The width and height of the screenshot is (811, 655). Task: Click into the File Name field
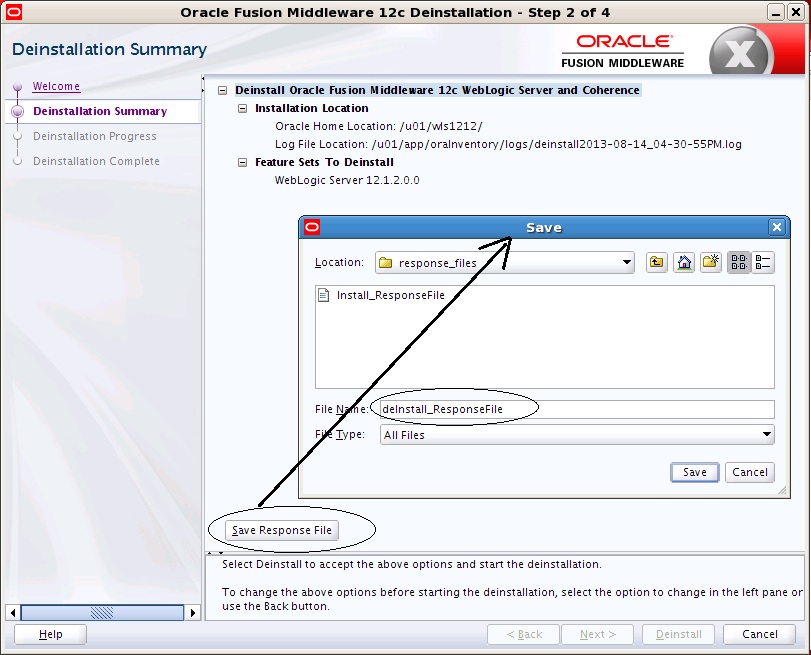tap(577, 409)
